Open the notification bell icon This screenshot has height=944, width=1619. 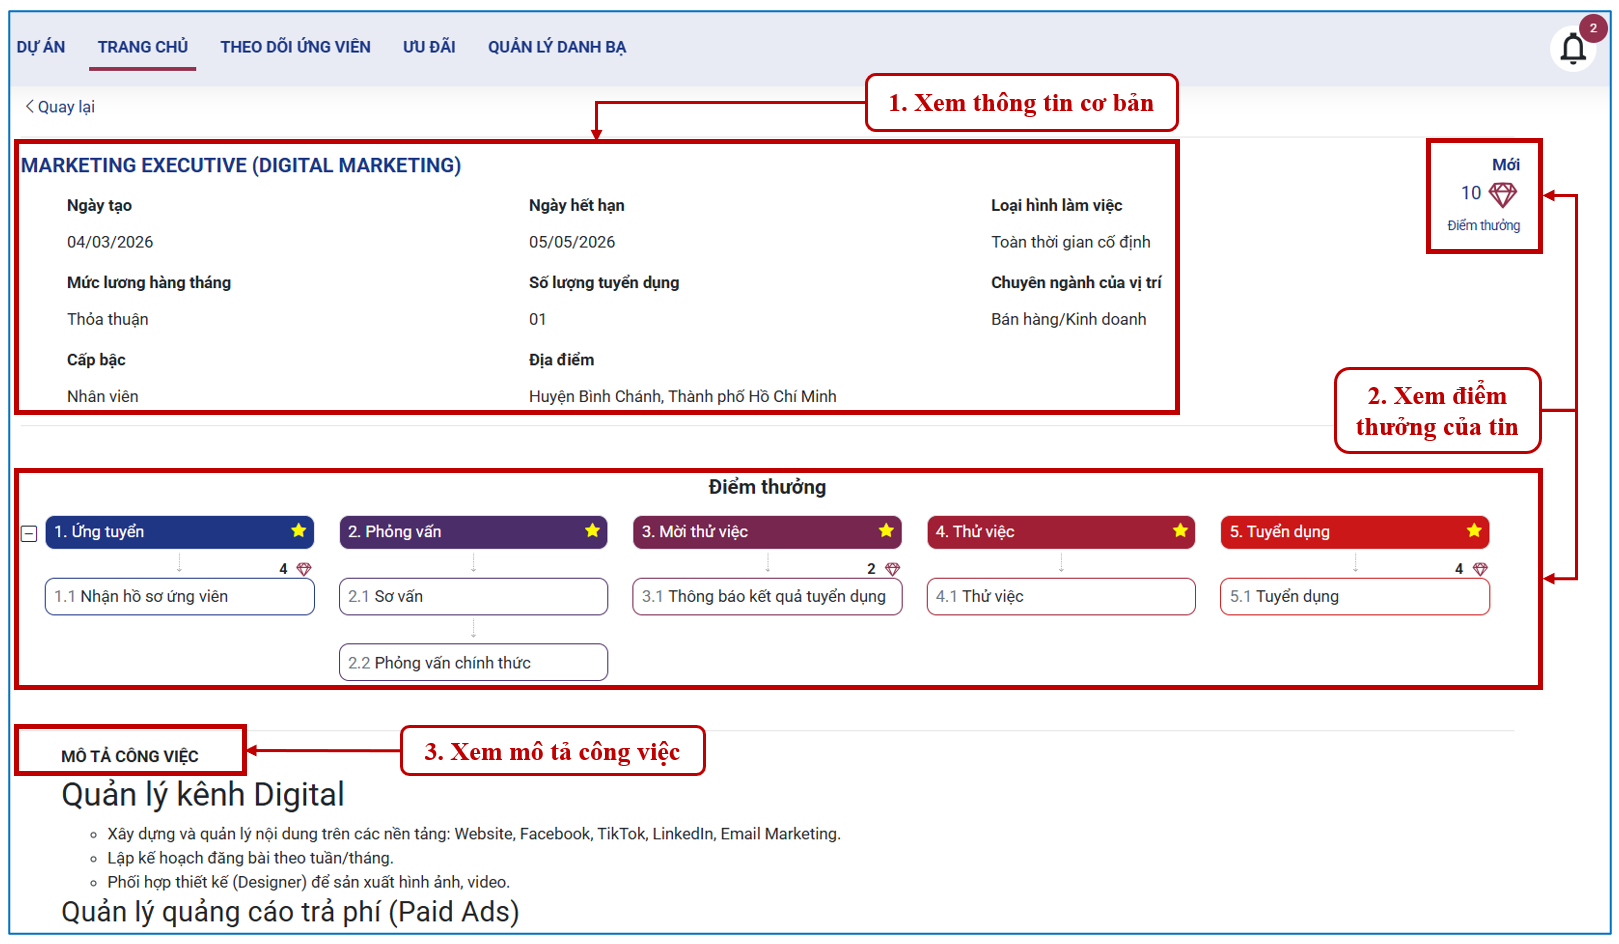[x=1572, y=48]
